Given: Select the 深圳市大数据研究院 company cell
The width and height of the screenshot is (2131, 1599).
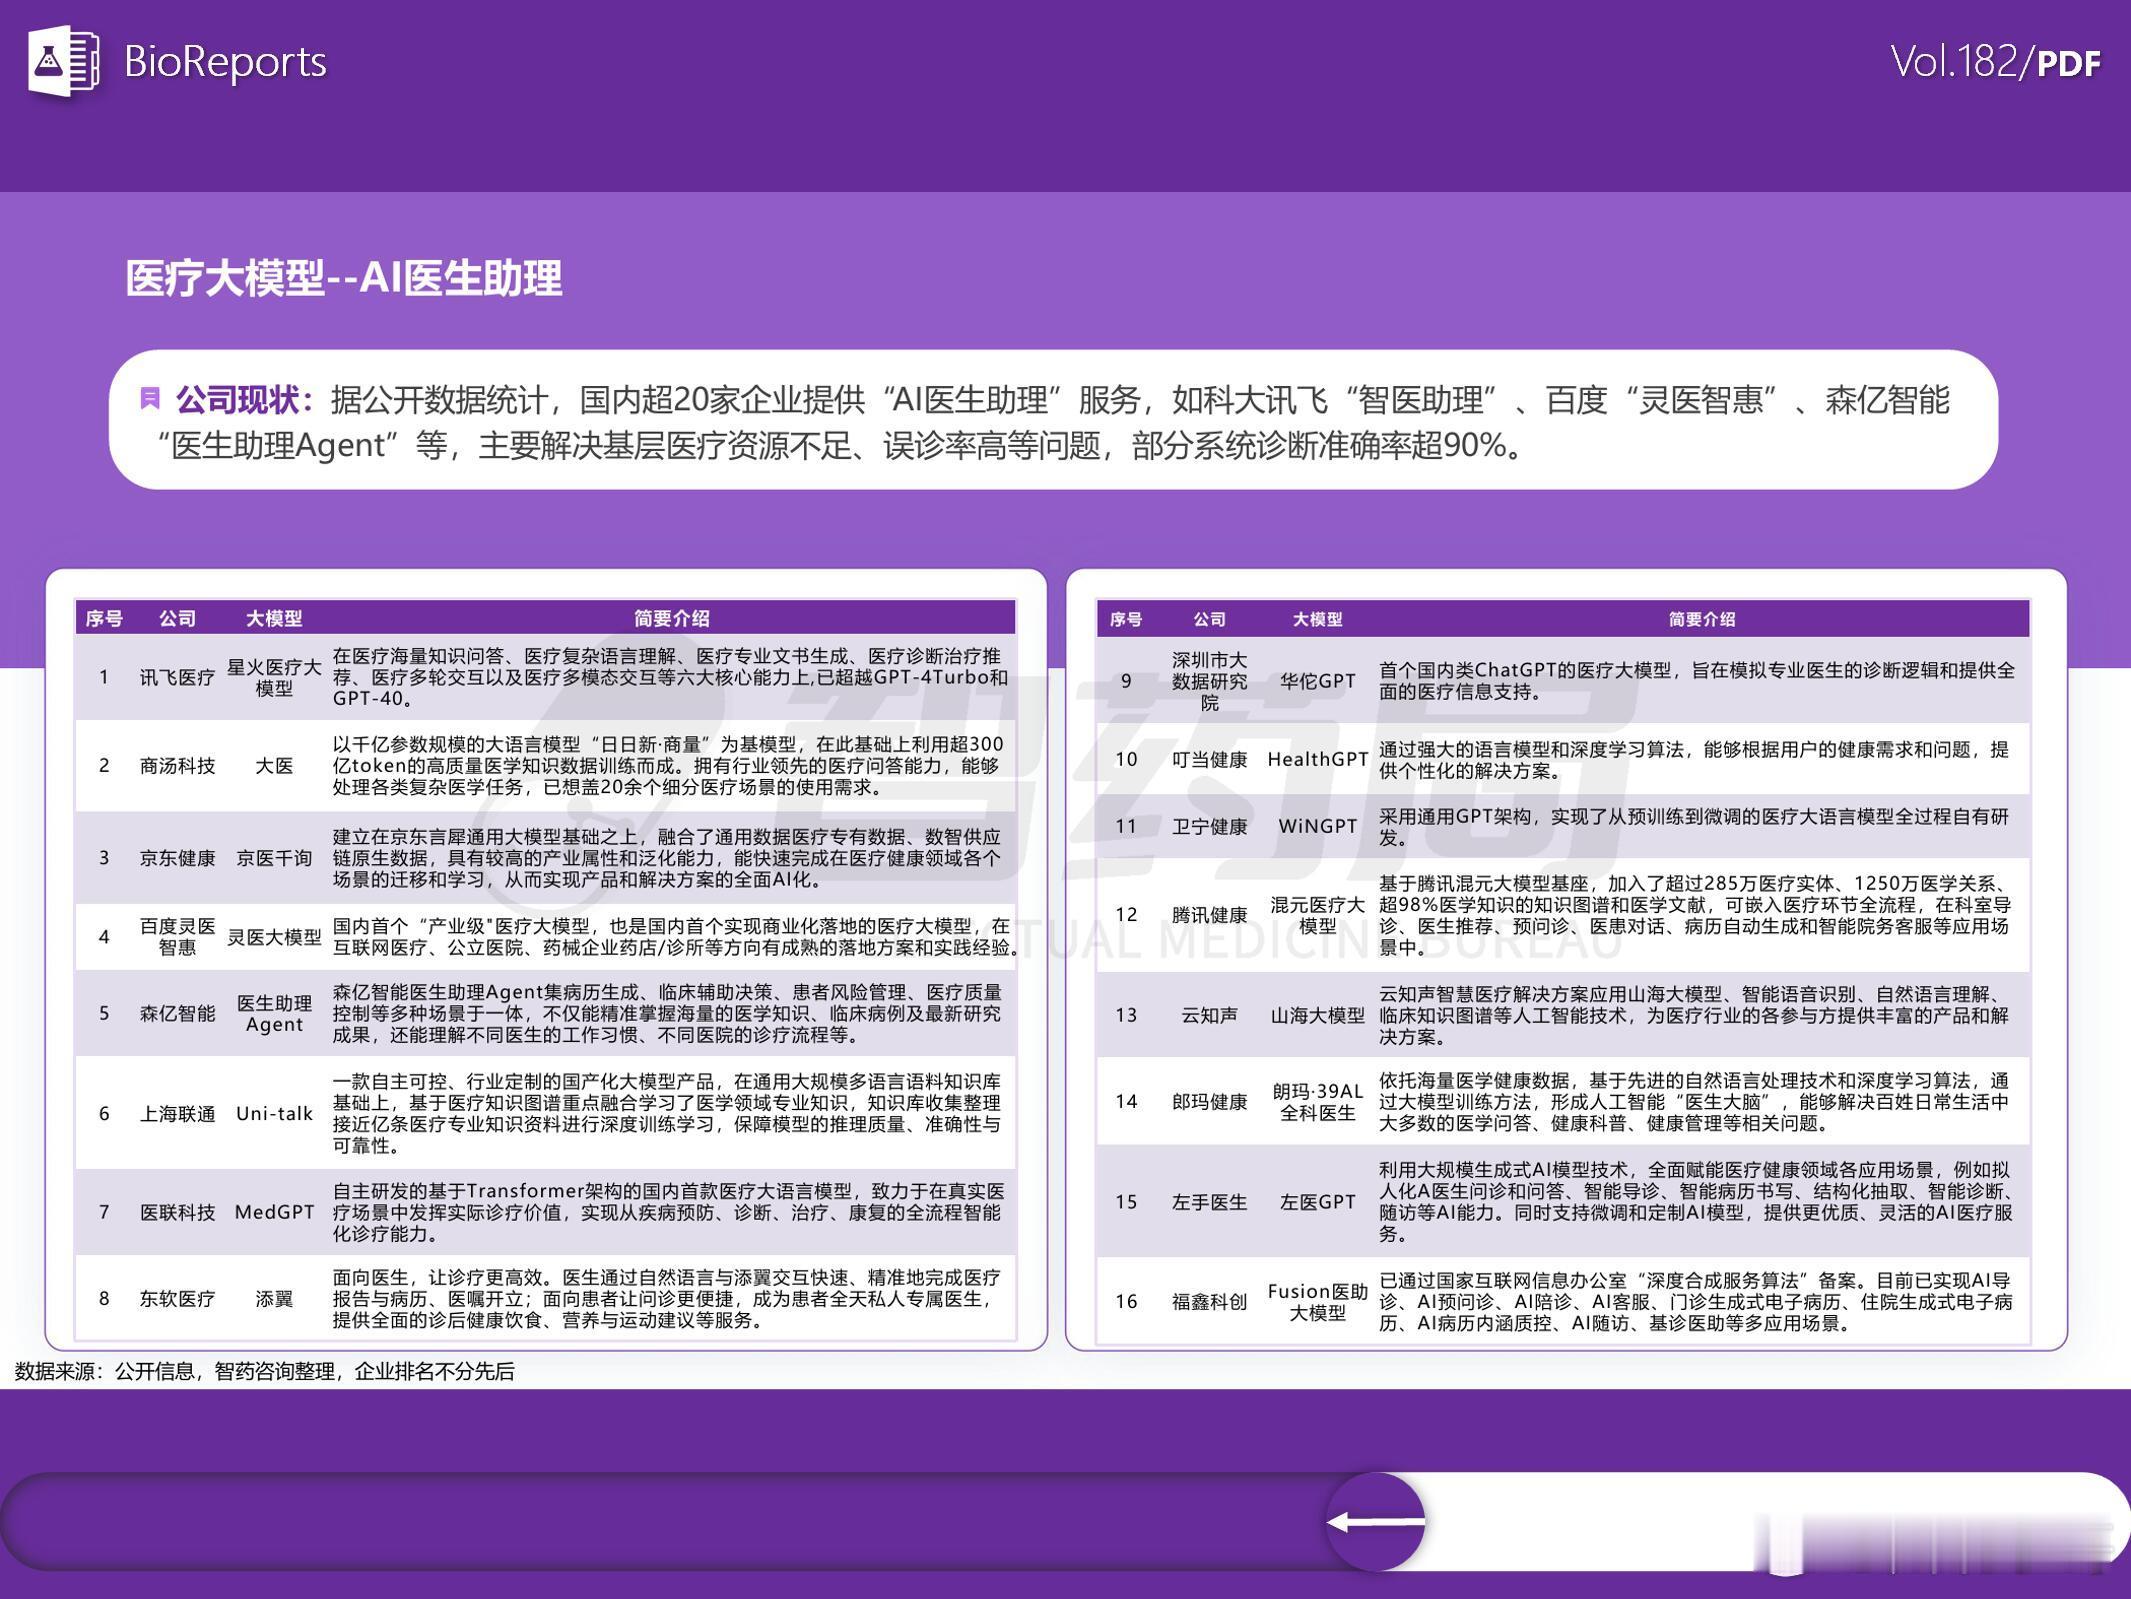Looking at the screenshot, I should (x=1209, y=681).
